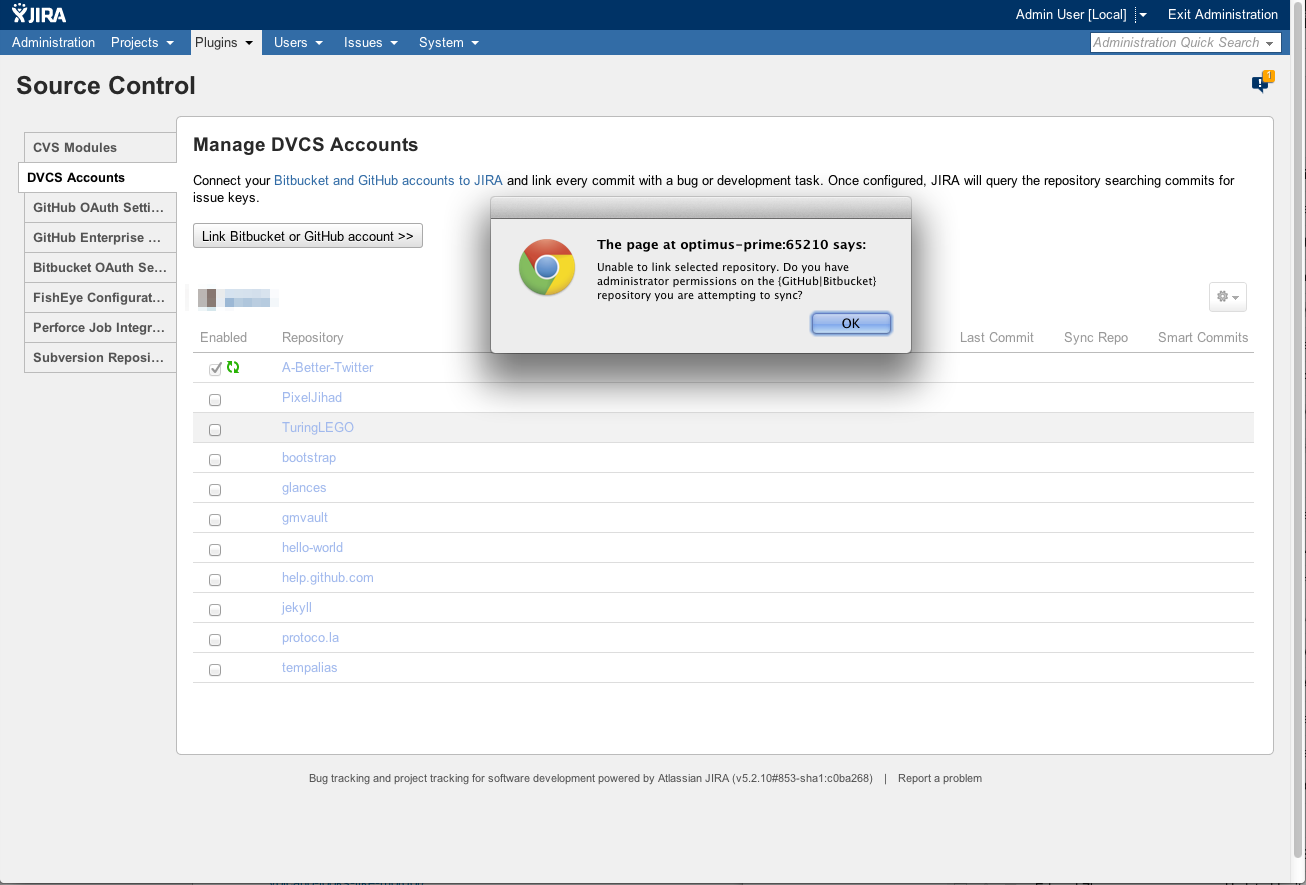
Task: Enable the gmvault repository checkbox
Action: coord(215,519)
